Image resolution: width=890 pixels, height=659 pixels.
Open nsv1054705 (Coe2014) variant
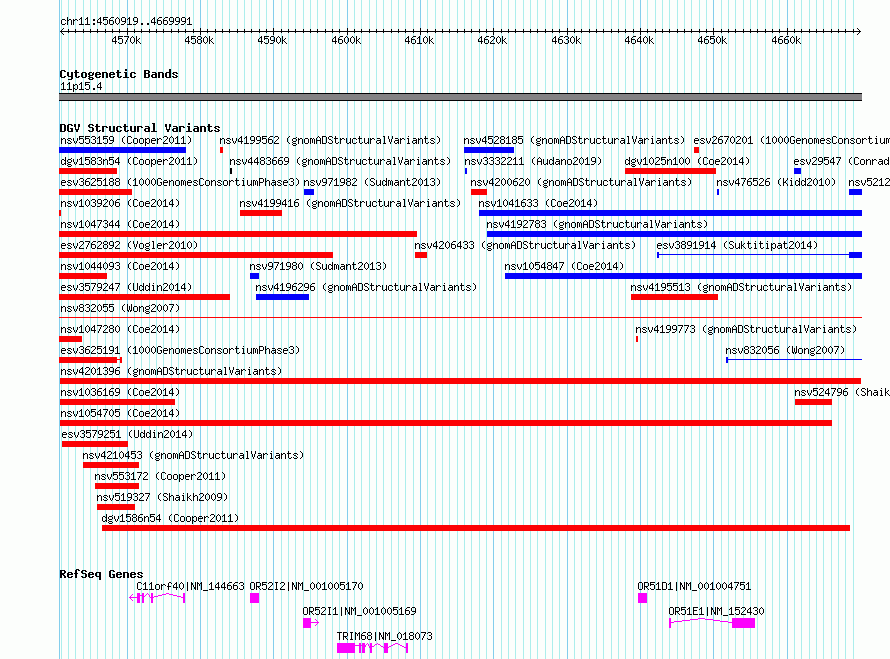tap(120, 413)
